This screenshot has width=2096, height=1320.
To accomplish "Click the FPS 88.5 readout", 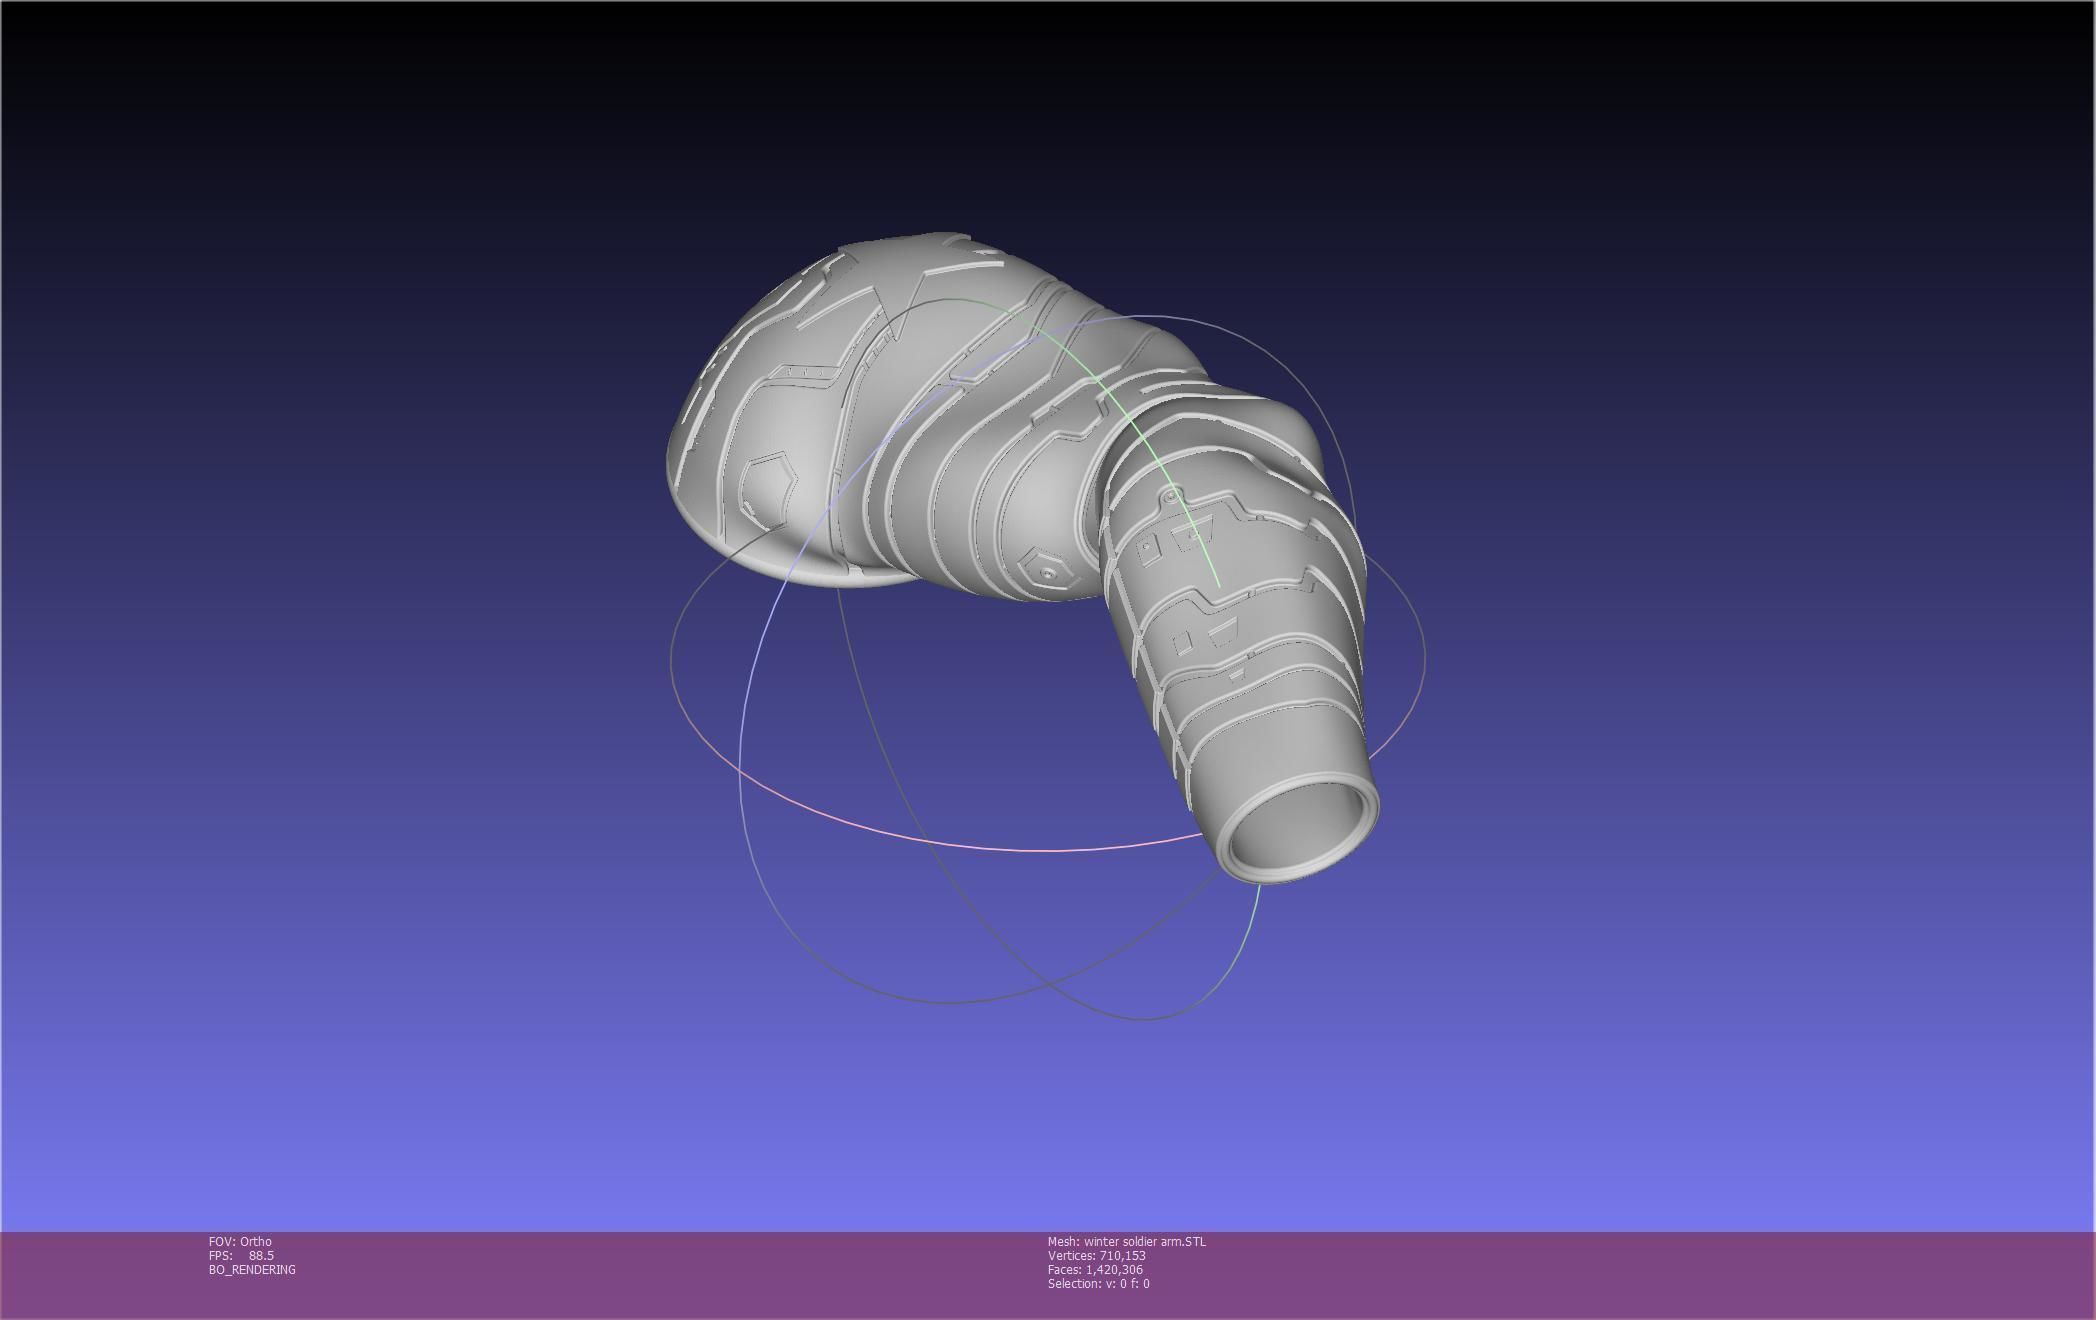I will coord(241,1255).
